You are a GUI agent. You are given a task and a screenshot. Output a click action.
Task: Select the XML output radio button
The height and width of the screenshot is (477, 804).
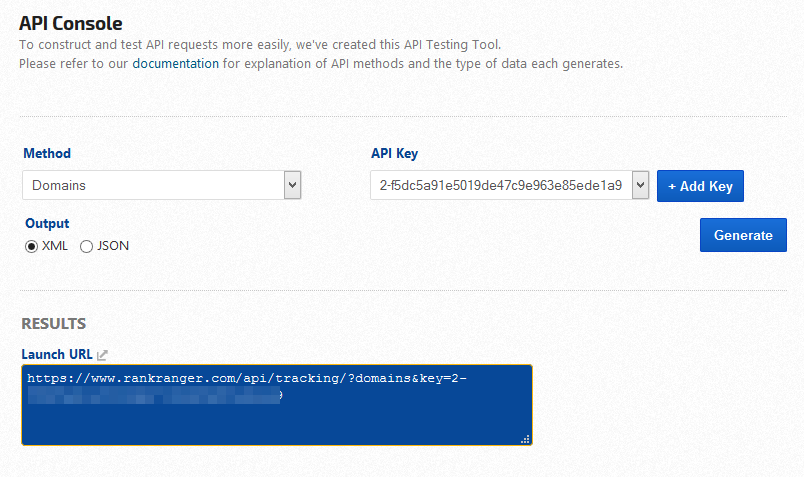coord(31,246)
